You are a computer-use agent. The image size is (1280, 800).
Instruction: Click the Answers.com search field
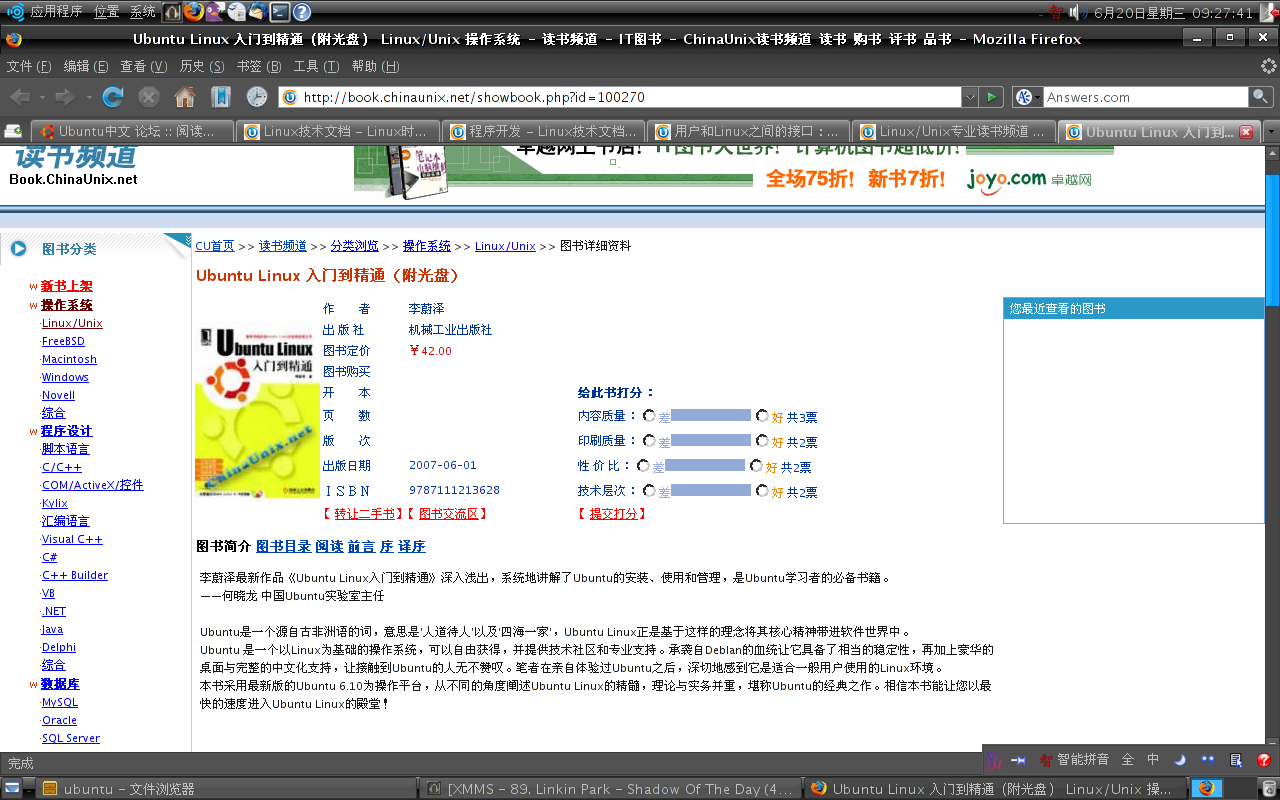(x=1146, y=97)
